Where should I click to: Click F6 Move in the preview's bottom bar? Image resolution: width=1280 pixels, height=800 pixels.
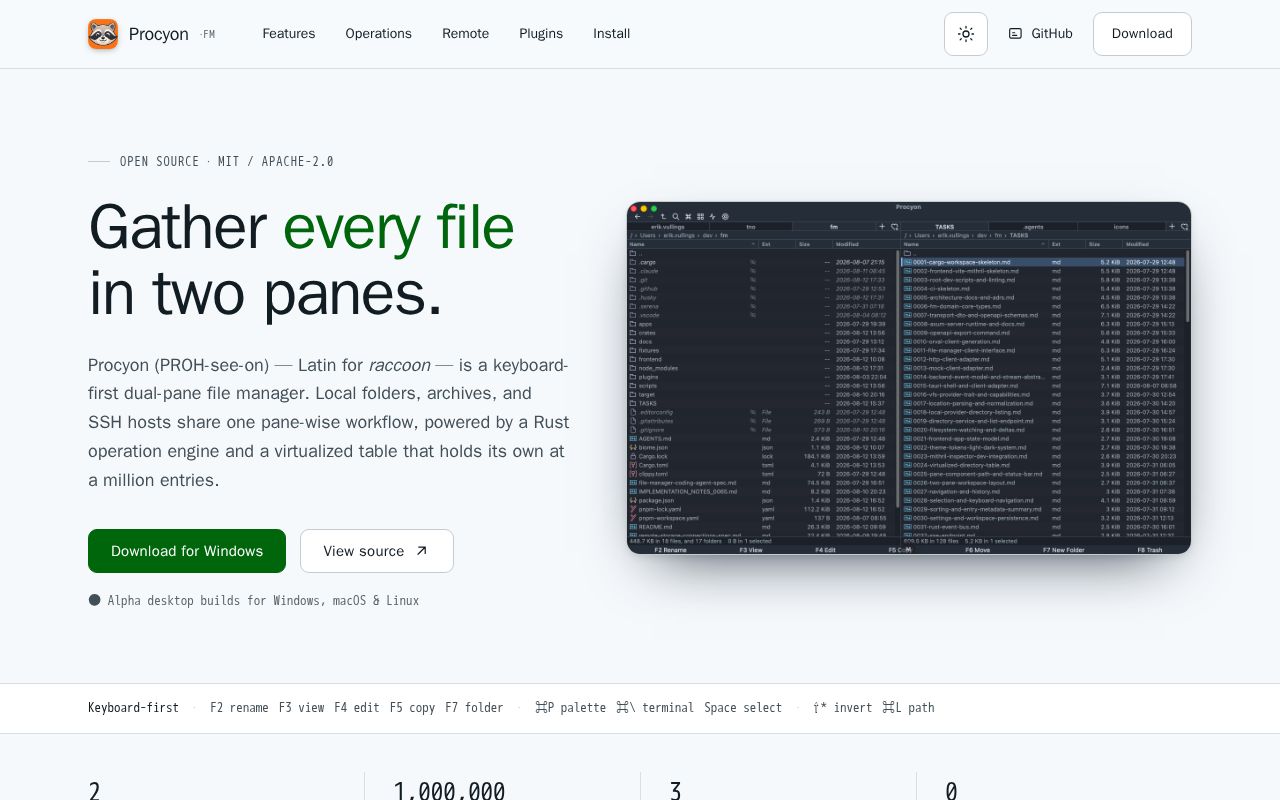tap(977, 550)
